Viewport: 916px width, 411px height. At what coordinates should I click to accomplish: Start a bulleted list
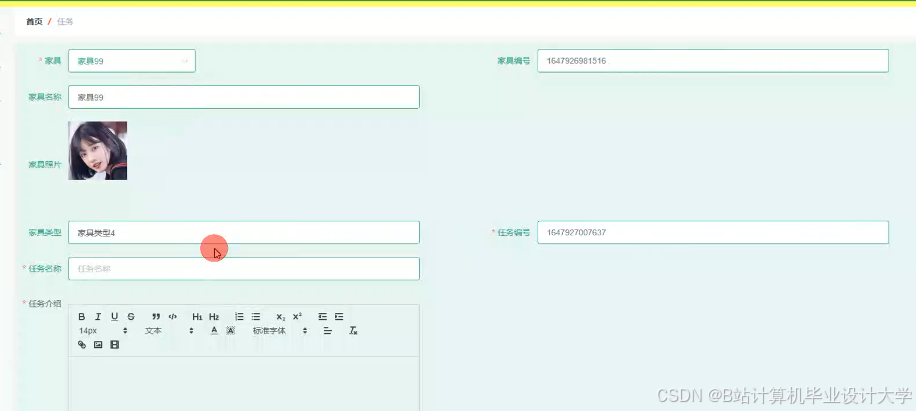pos(256,316)
